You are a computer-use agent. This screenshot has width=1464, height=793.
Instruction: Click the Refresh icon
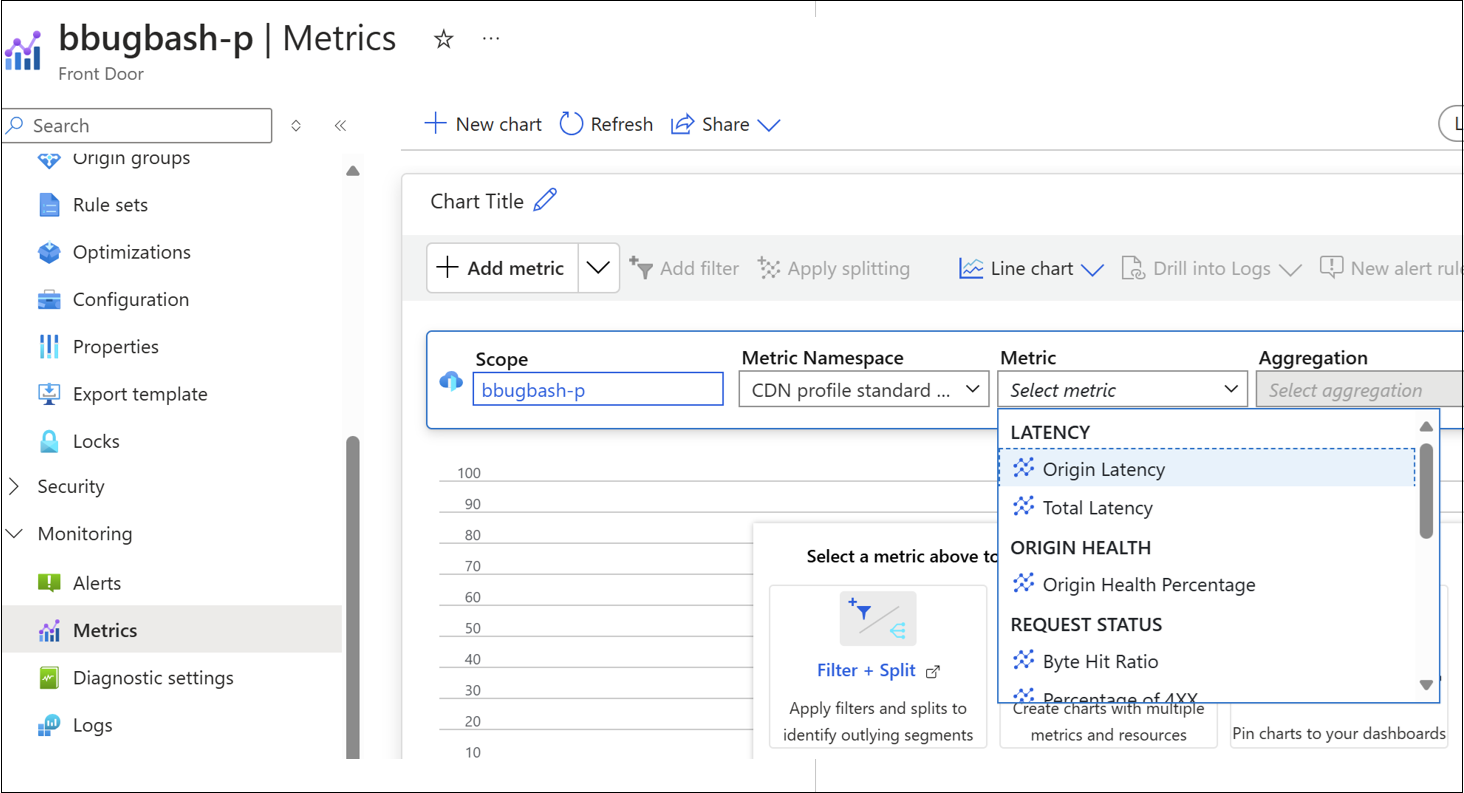point(571,124)
